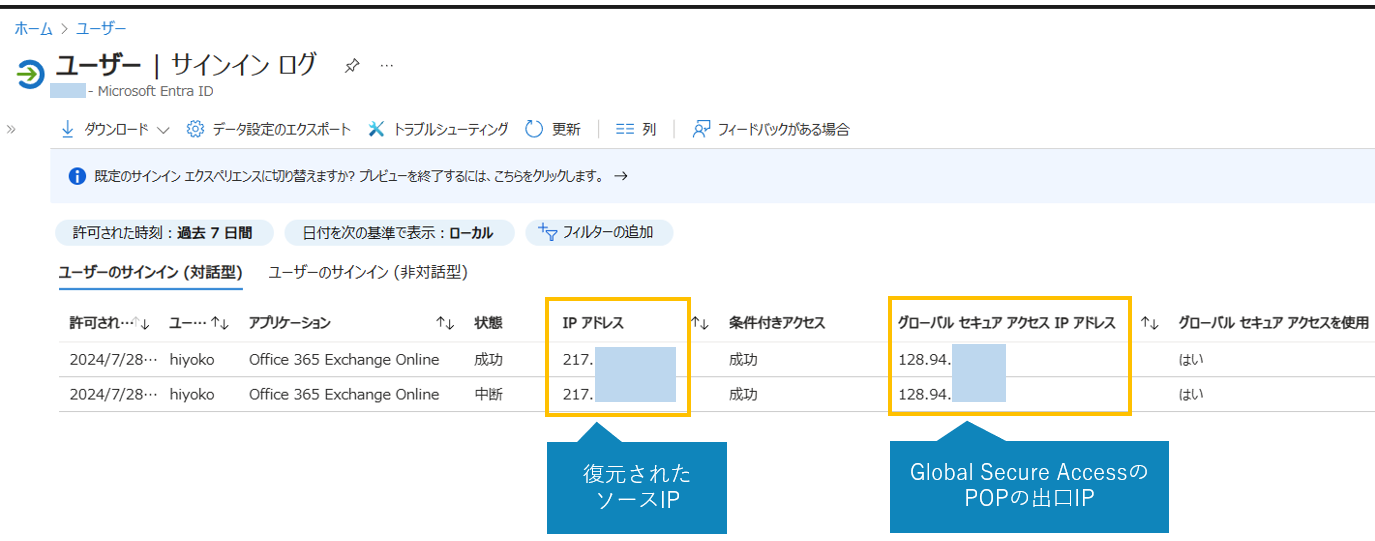
Task: Click hiyoko in the 中断 status row
Action: pos(193,394)
